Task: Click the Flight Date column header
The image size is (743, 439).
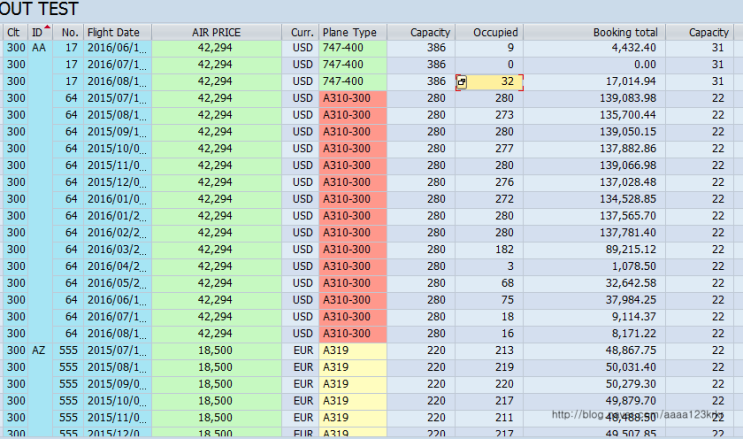Action: coord(113,33)
